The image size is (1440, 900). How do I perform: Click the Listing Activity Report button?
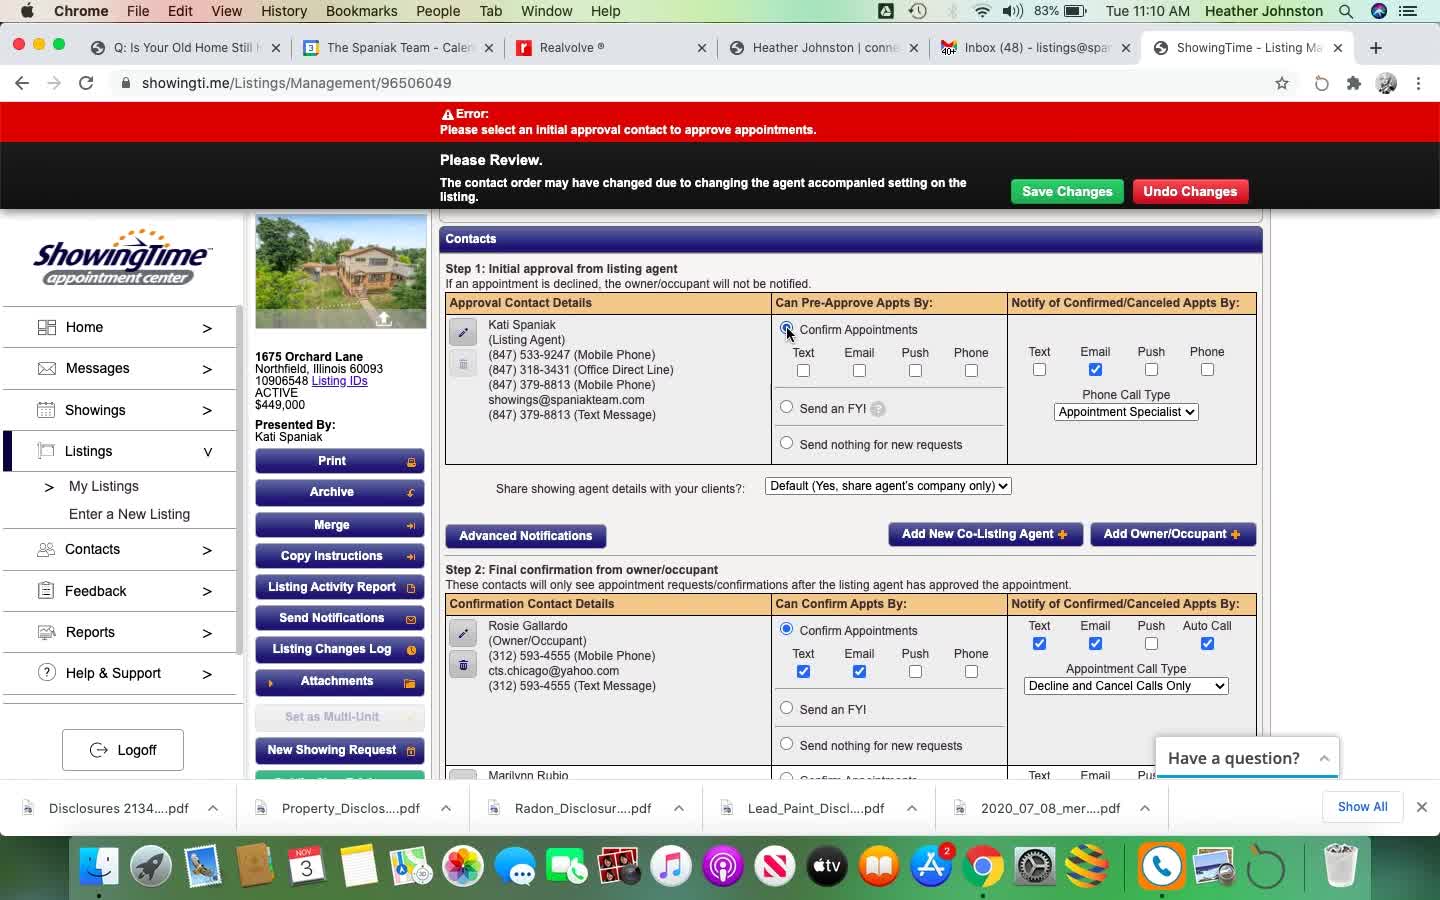click(x=340, y=587)
